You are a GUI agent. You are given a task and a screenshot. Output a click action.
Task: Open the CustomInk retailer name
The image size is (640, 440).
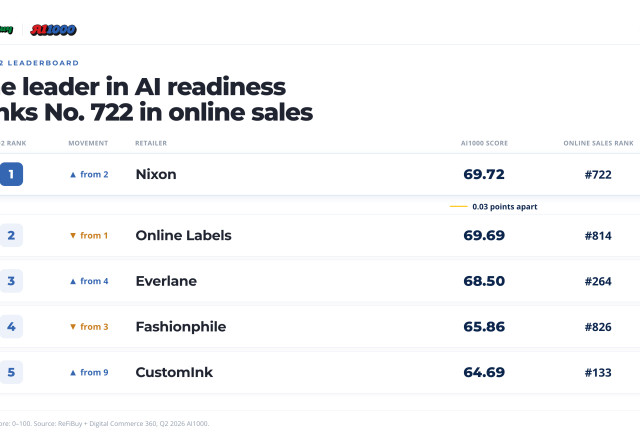pos(174,372)
